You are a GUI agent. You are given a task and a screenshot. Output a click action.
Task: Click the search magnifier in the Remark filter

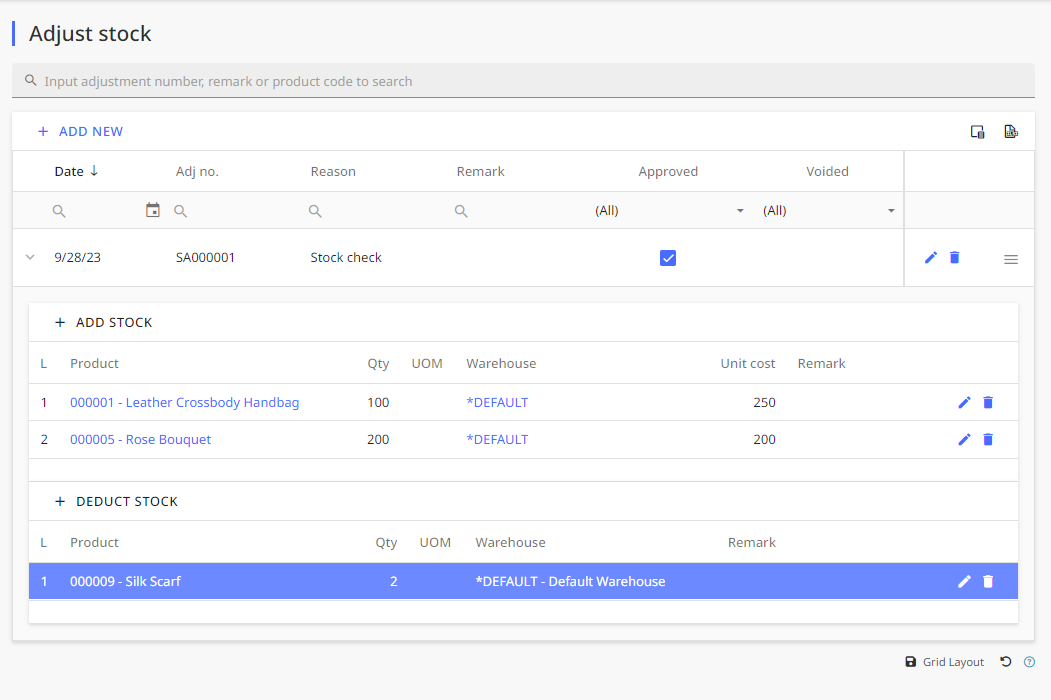click(x=461, y=211)
